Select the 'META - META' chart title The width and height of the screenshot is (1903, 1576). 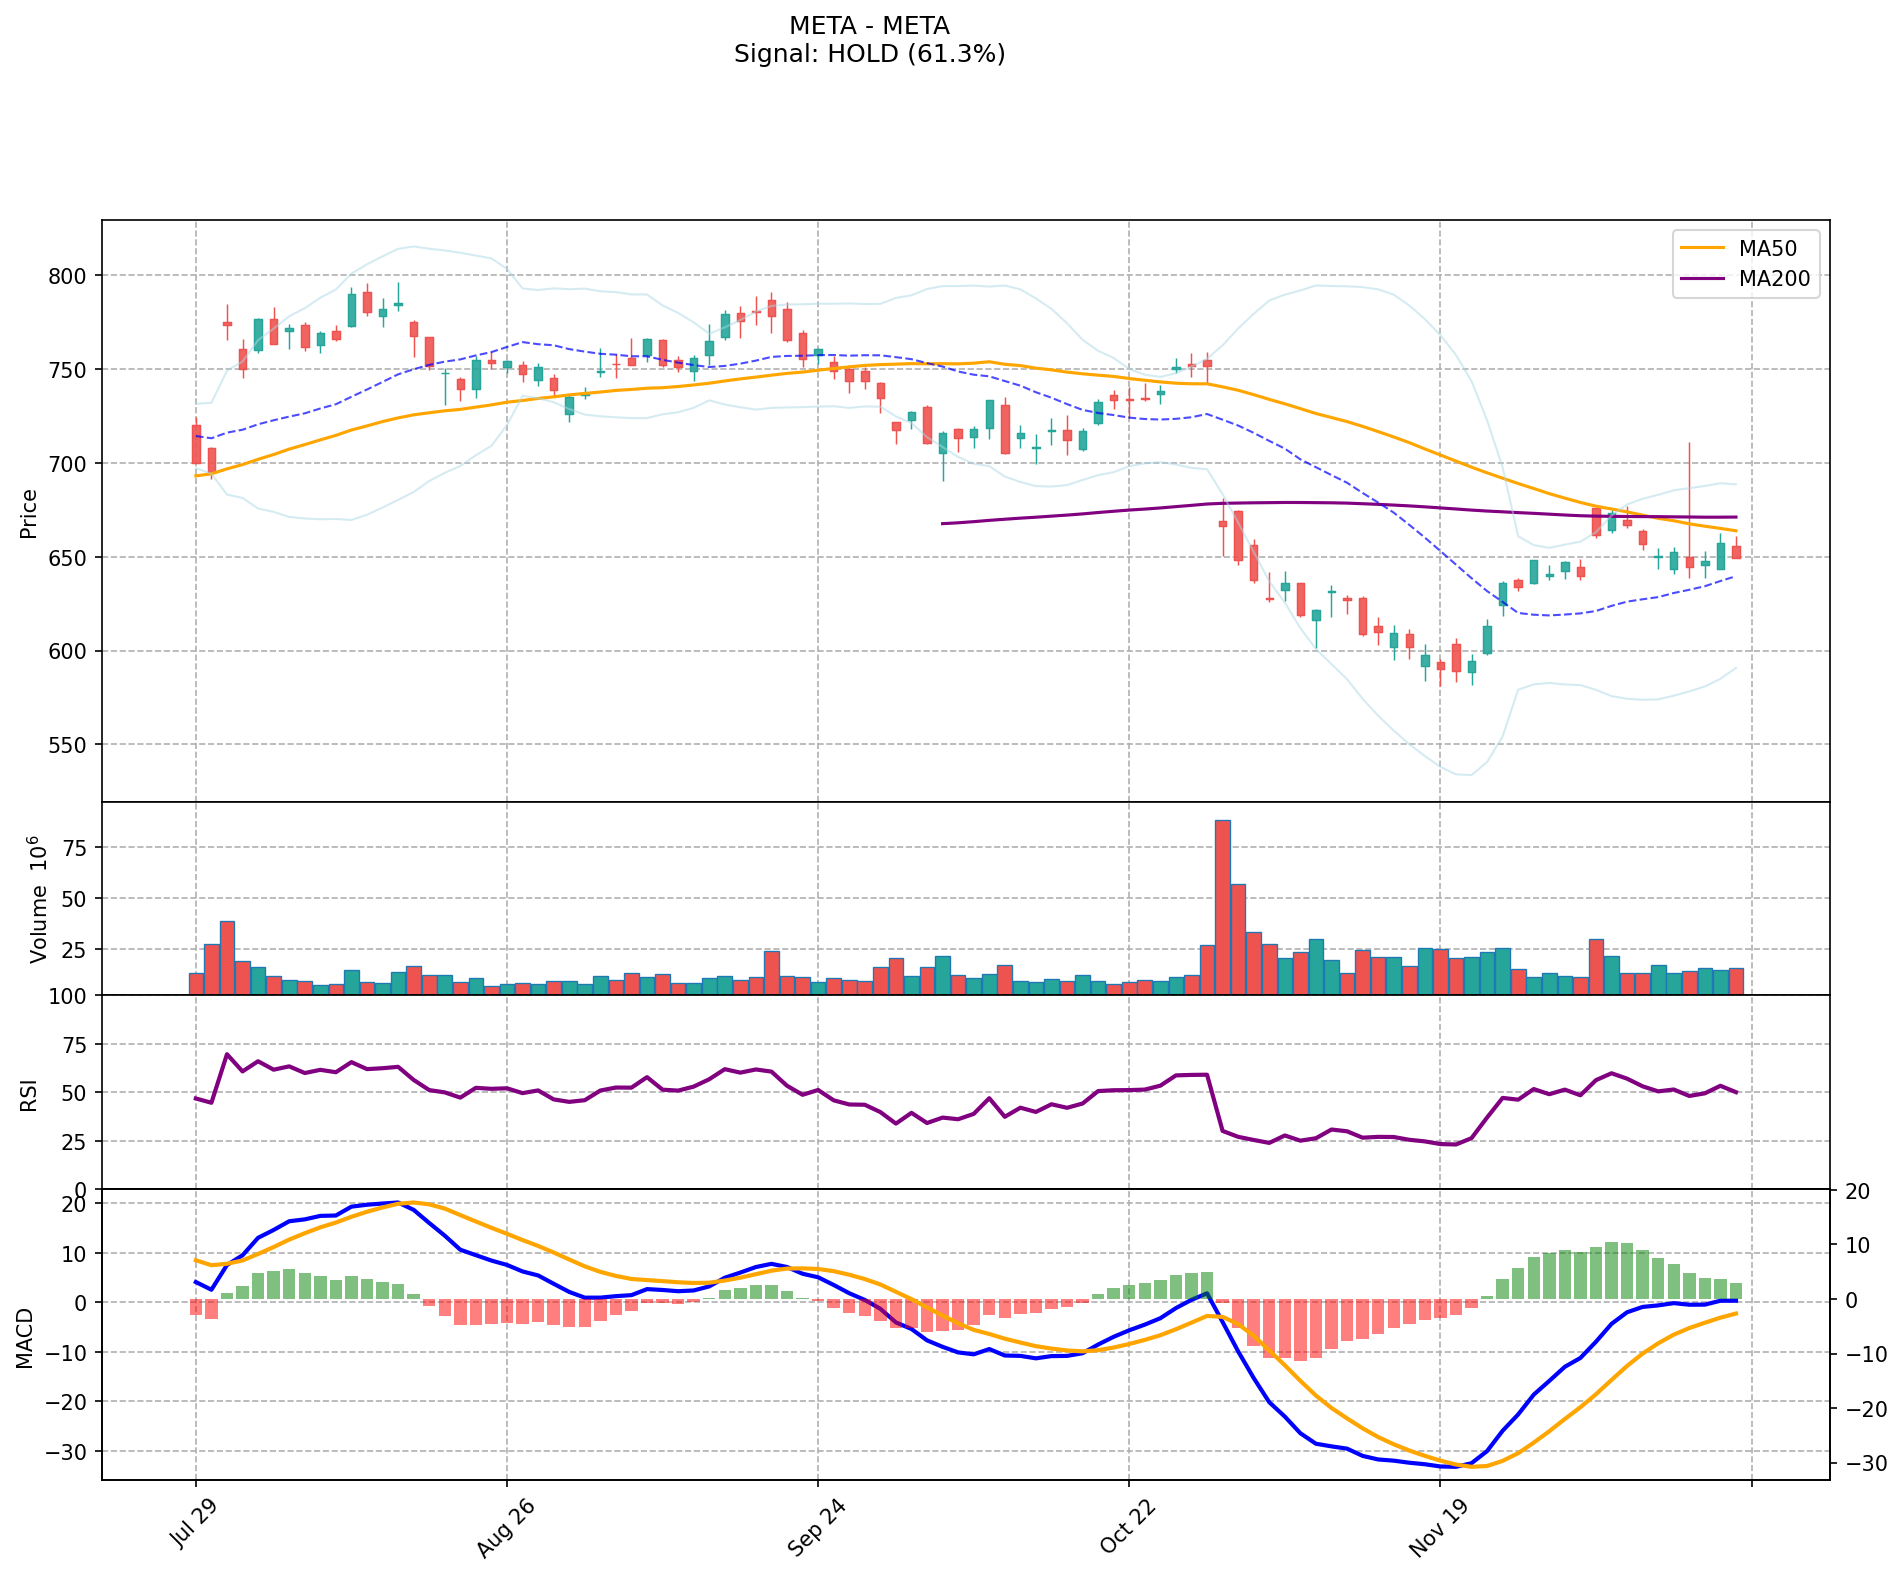pos(869,25)
